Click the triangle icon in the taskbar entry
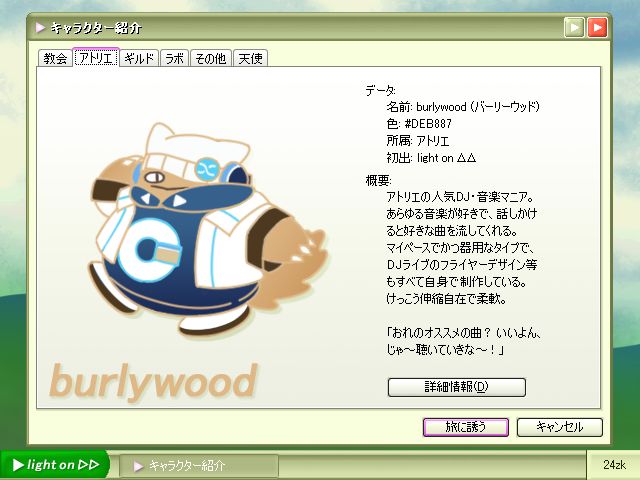This screenshot has height=480, width=640. [138, 466]
